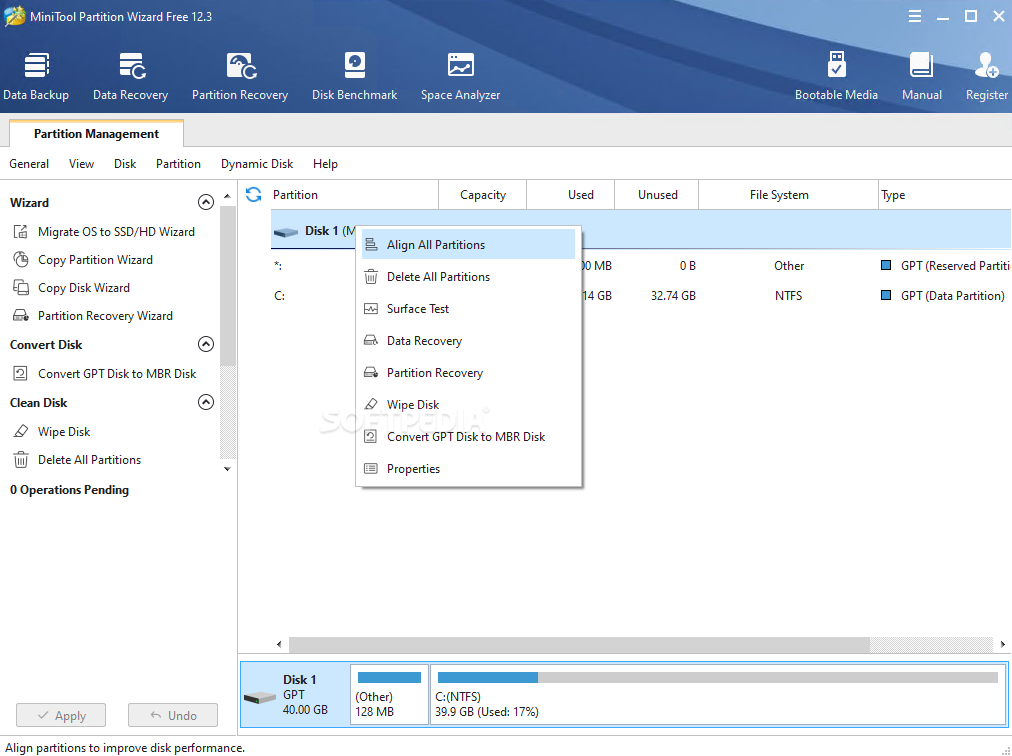Image resolution: width=1012 pixels, height=756 pixels.
Task: Select Wipe Disk from the context menu
Action: (469, 405)
